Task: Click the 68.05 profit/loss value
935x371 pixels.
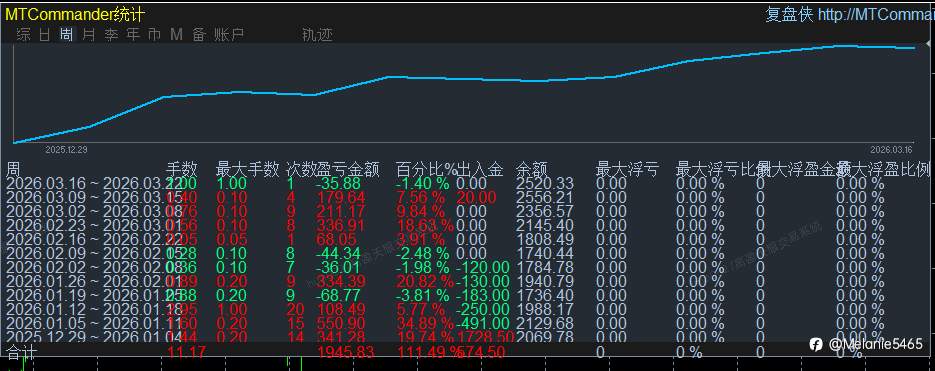Action: coord(338,239)
